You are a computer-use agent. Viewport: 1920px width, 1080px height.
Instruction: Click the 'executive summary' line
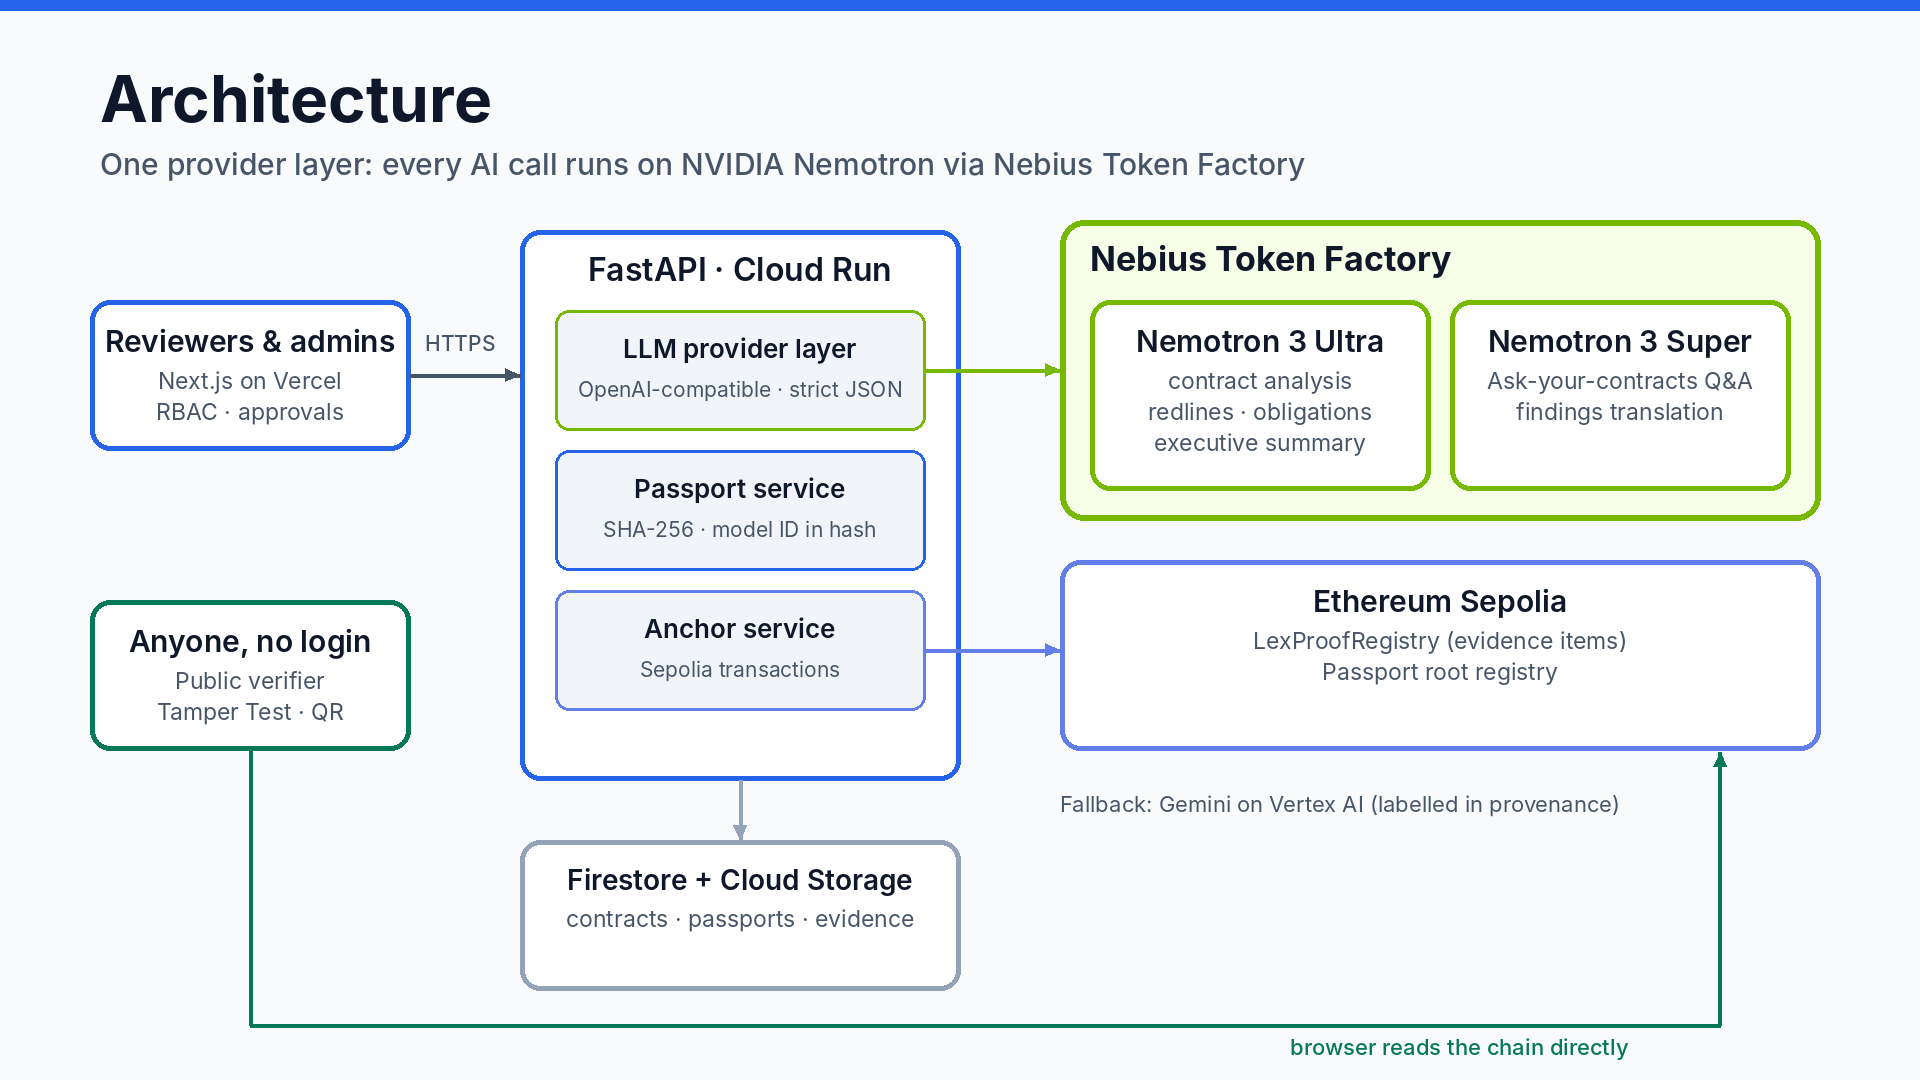tap(1260, 443)
